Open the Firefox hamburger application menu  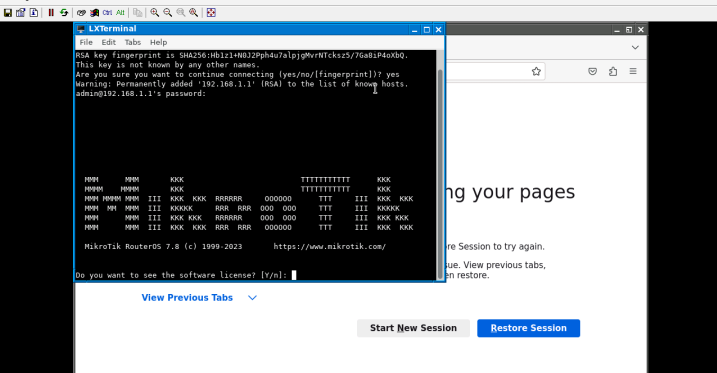click(x=633, y=71)
